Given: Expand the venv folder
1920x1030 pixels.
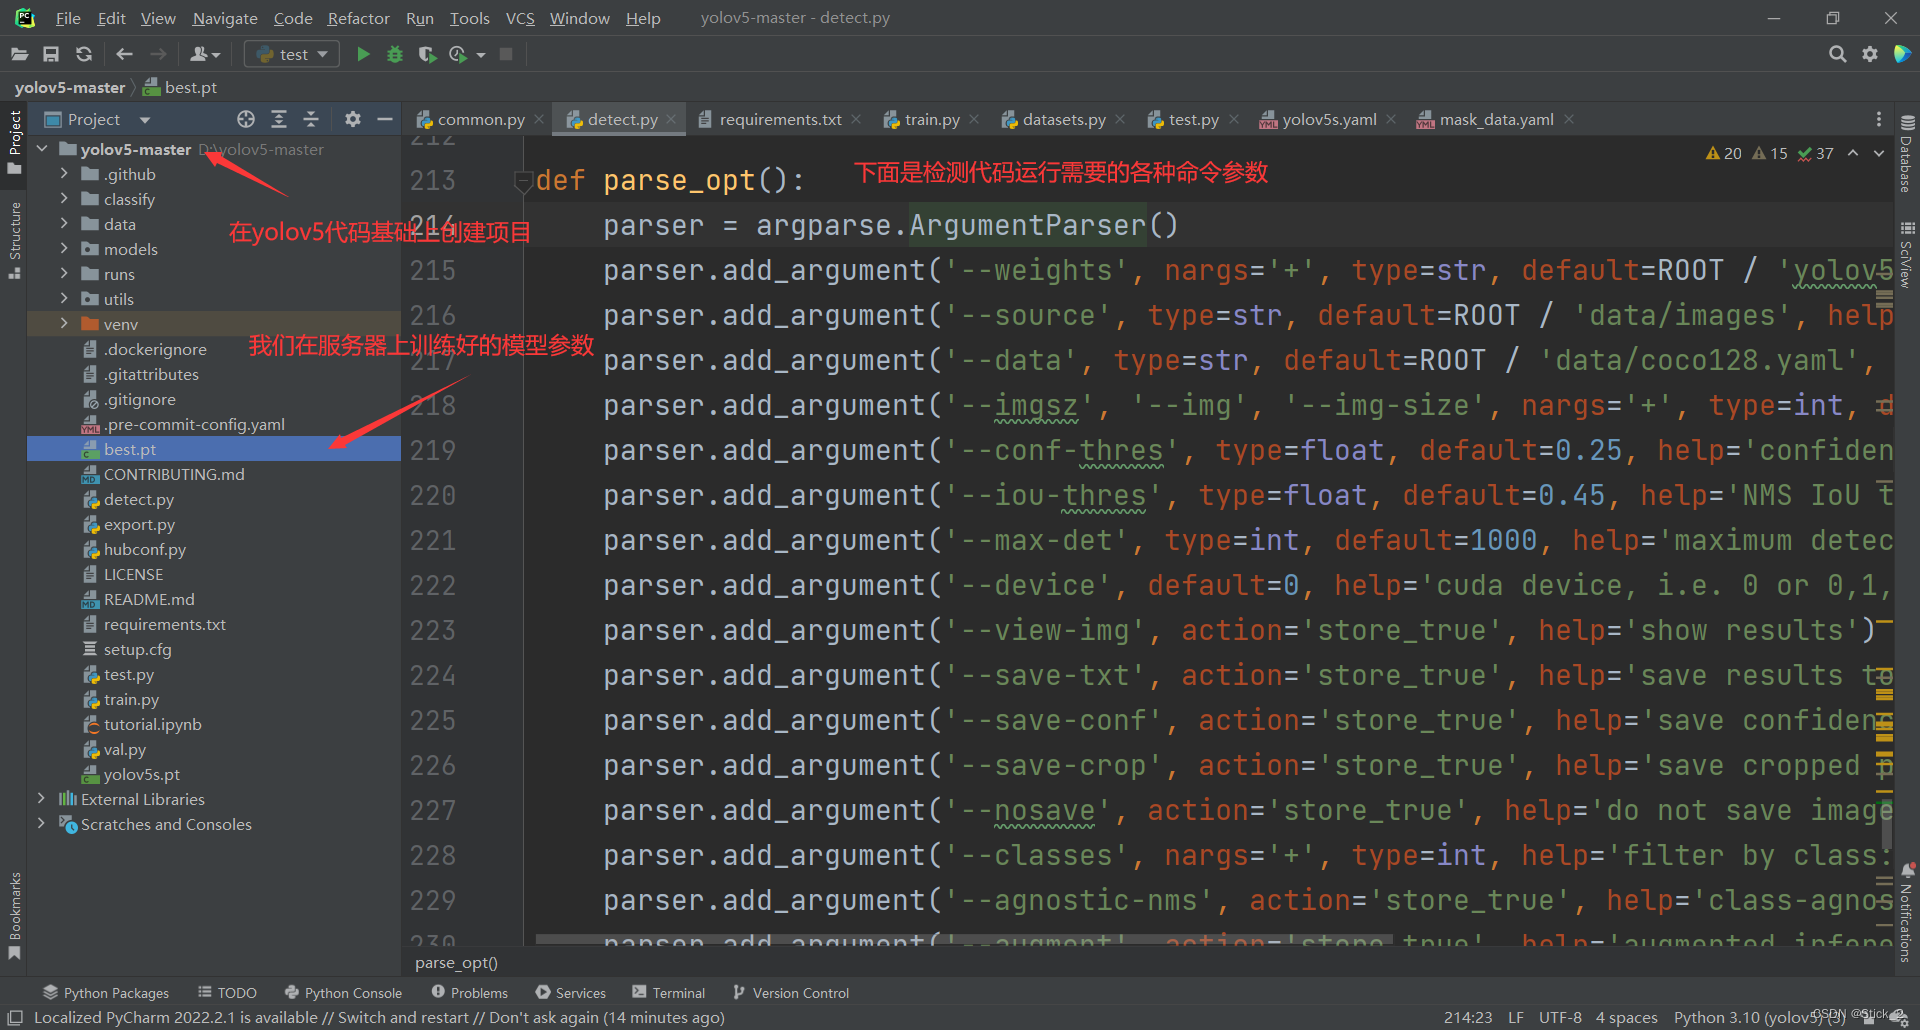Looking at the screenshot, I should pos(65,324).
